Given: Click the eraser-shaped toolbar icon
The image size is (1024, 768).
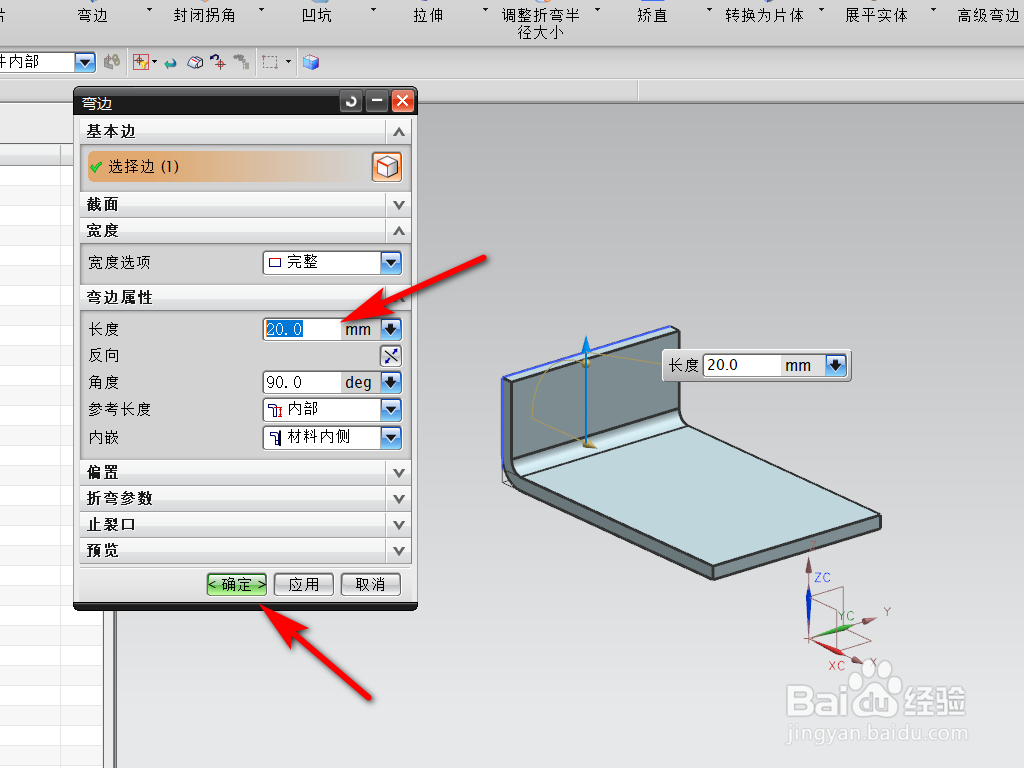Looking at the screenshot, I should 195,63.
